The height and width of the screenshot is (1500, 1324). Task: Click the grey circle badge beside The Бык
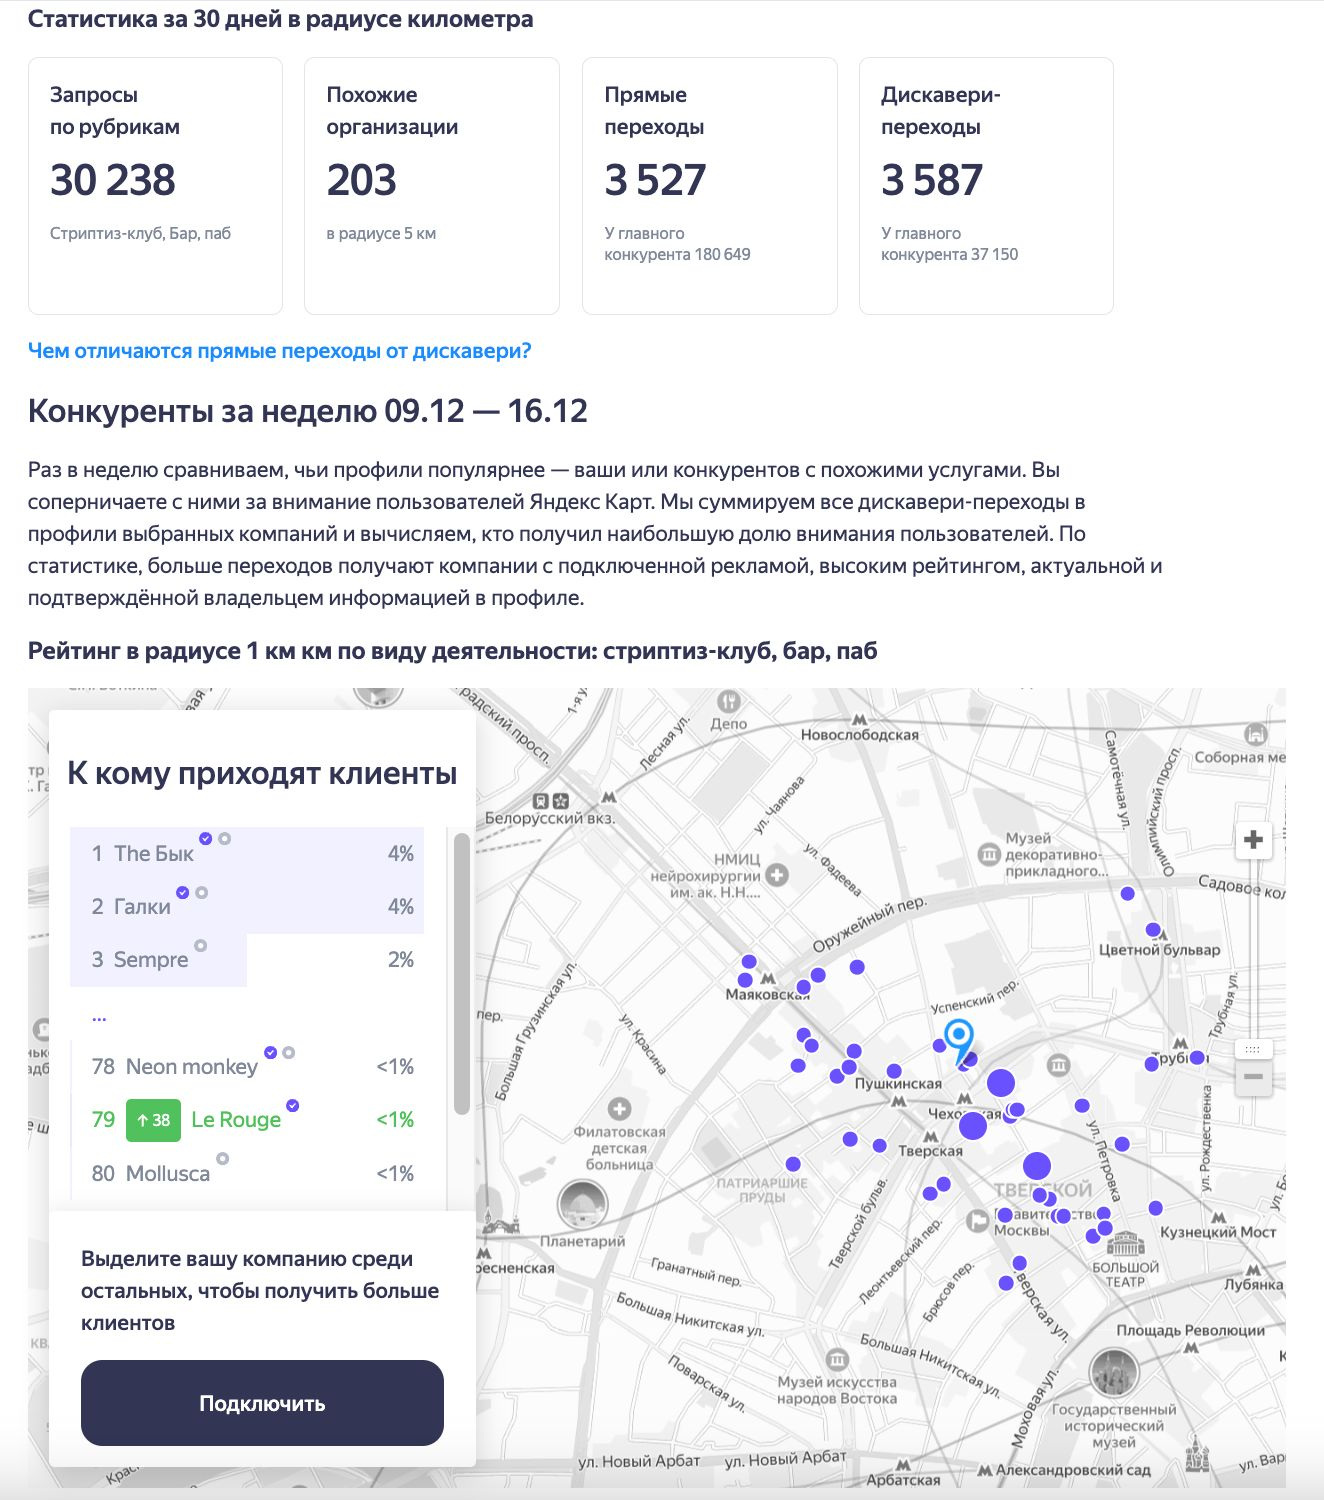(225, 838)
